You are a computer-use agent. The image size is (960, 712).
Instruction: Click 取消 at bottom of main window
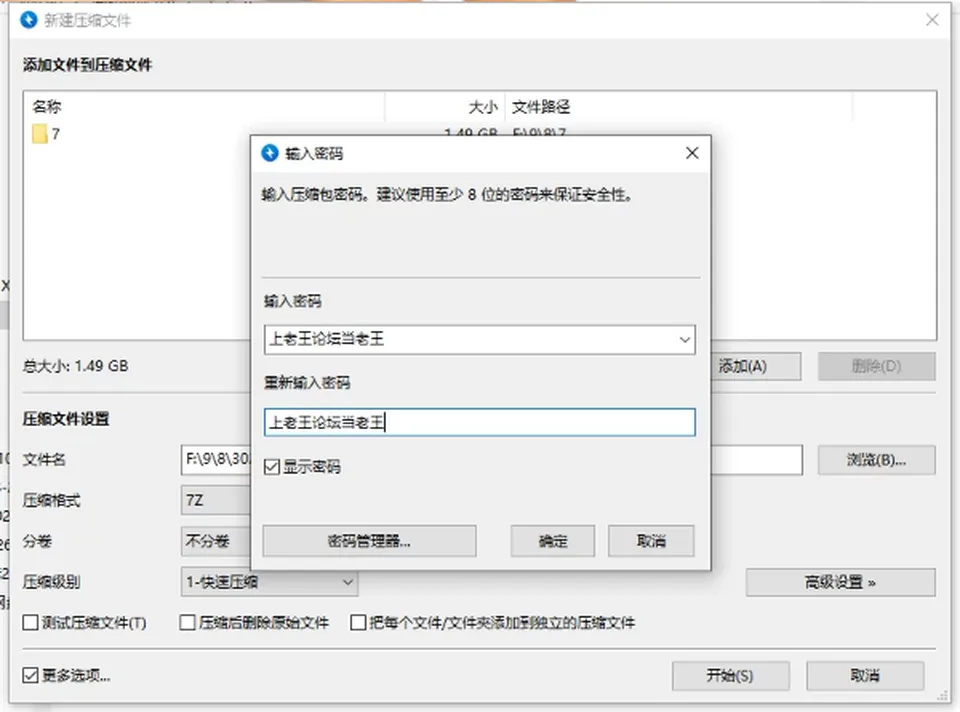865,676
